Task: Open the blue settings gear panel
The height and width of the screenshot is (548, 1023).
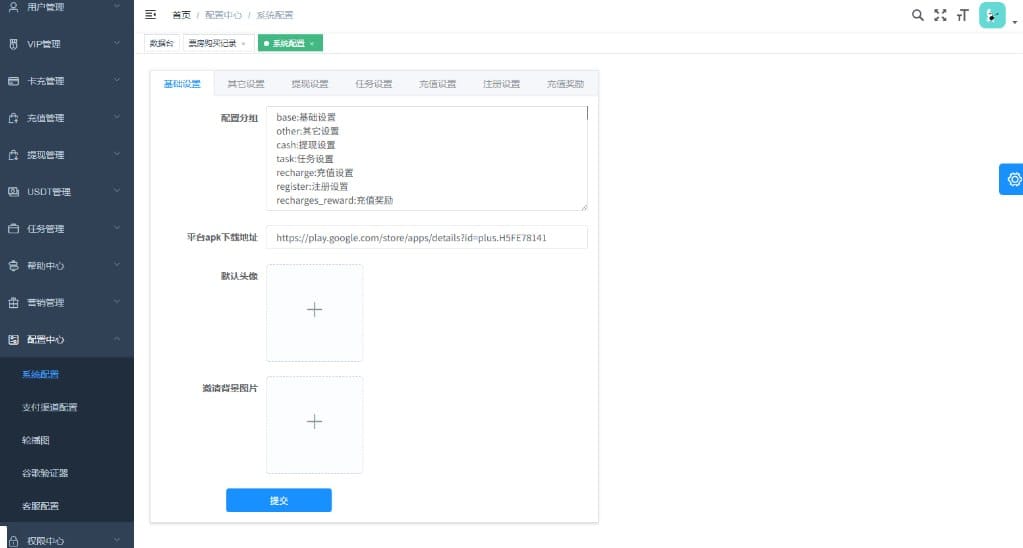Action: [1013, 179]
